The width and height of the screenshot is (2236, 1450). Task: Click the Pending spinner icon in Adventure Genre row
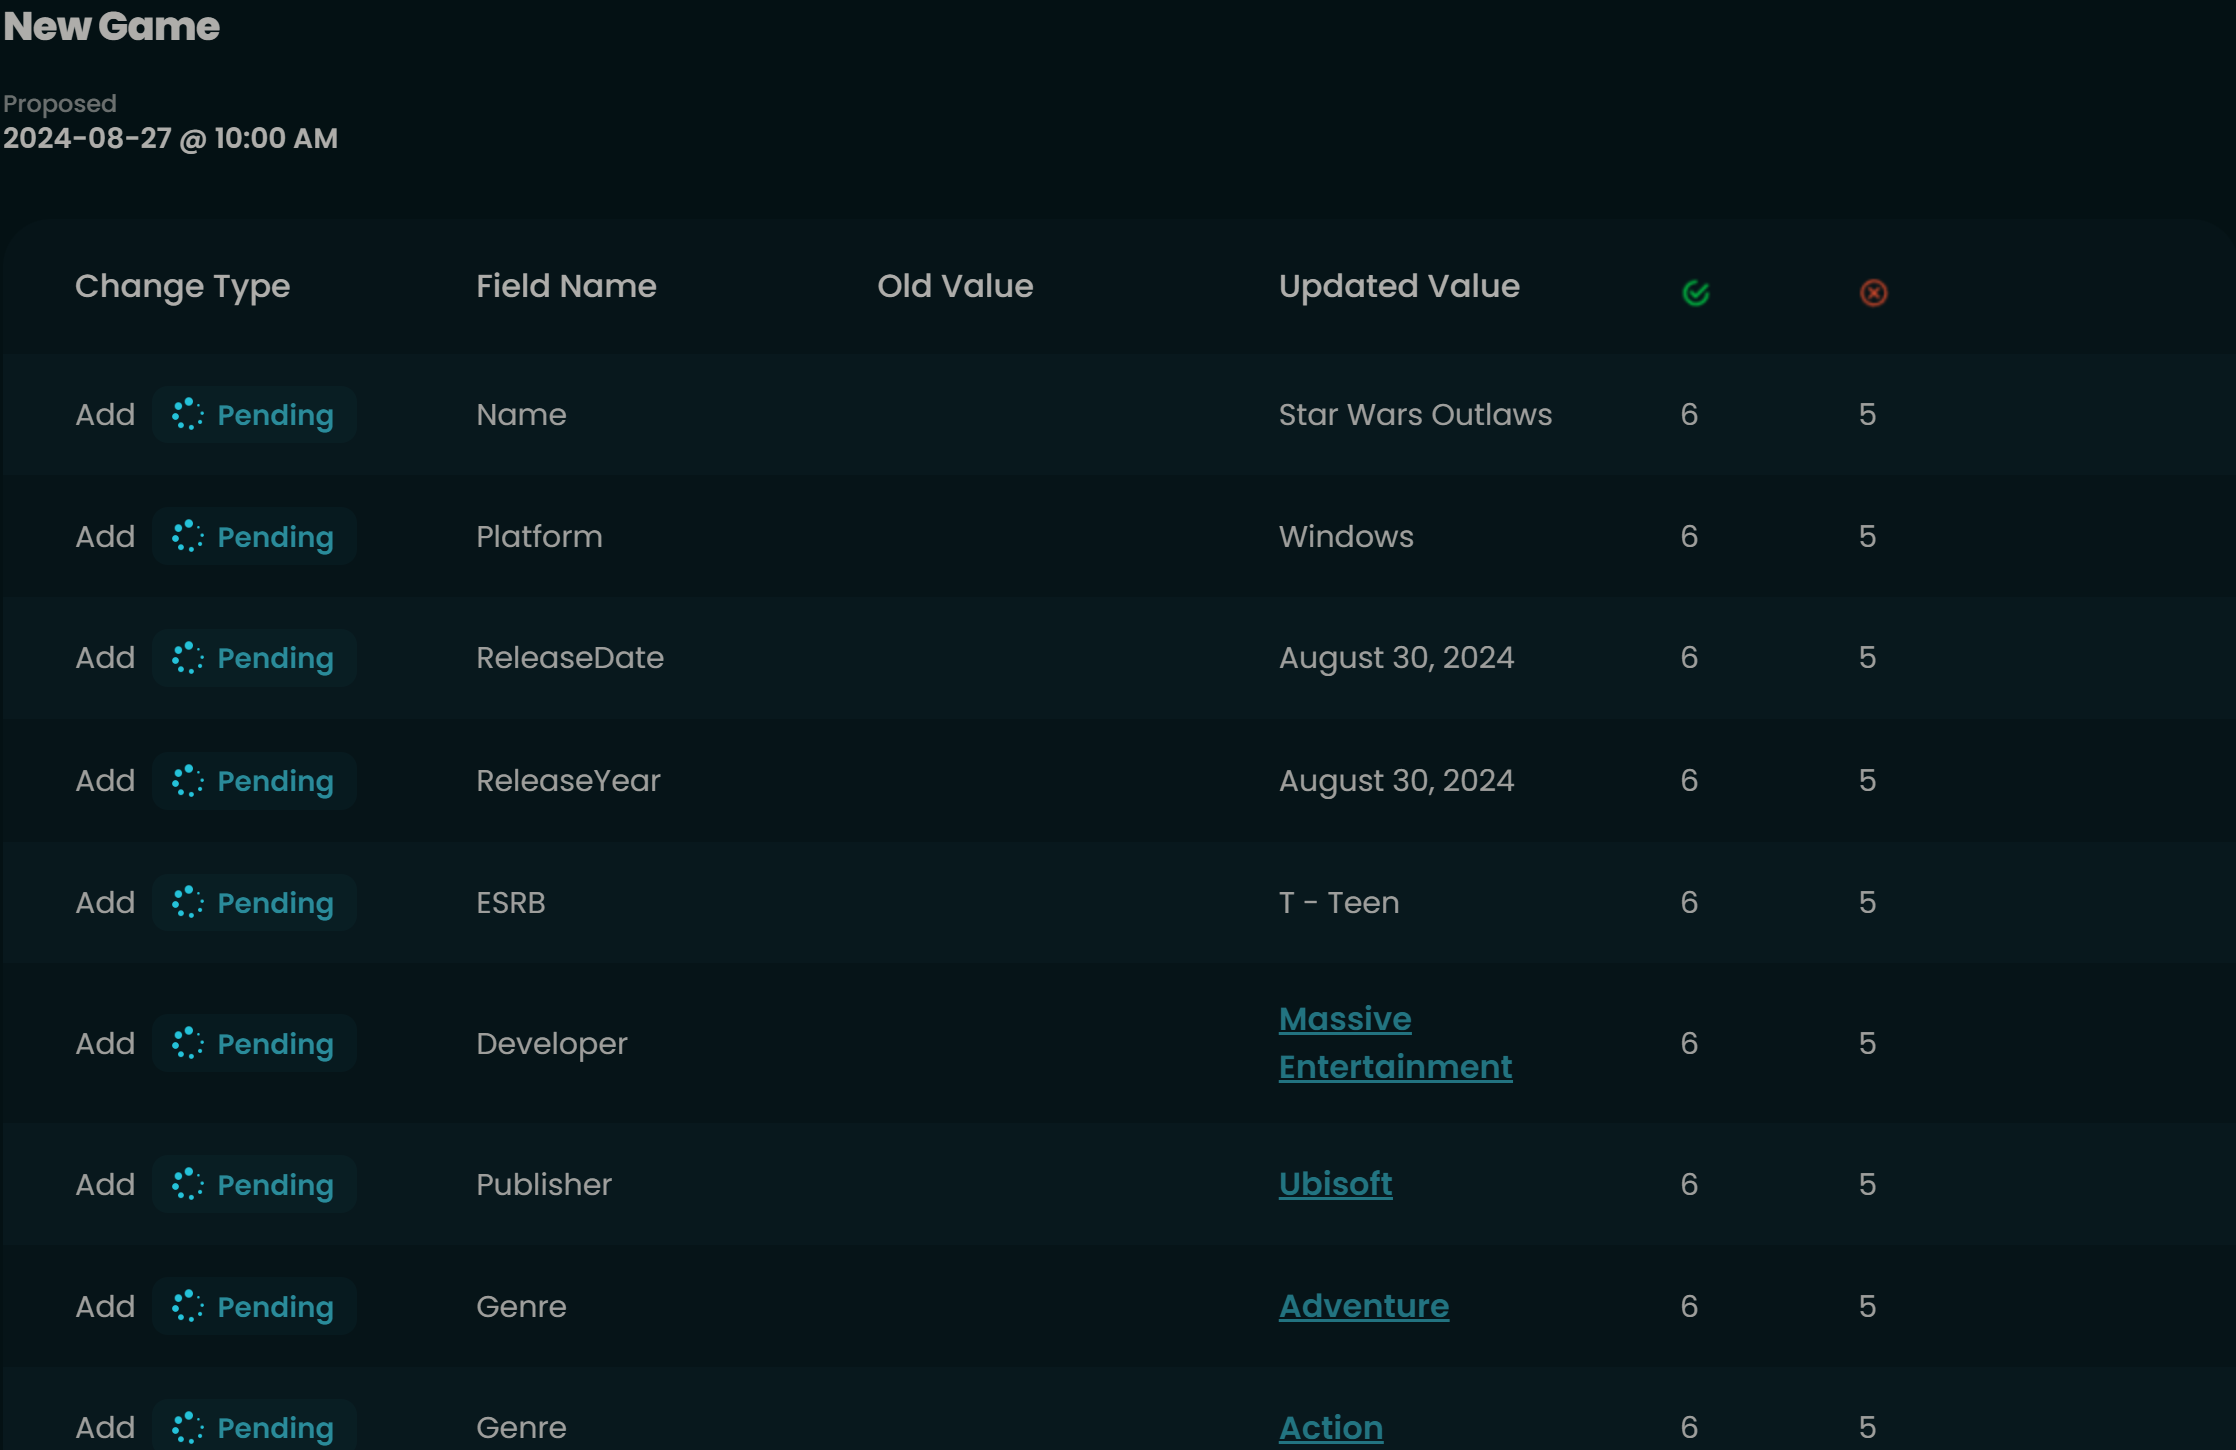188,1306
